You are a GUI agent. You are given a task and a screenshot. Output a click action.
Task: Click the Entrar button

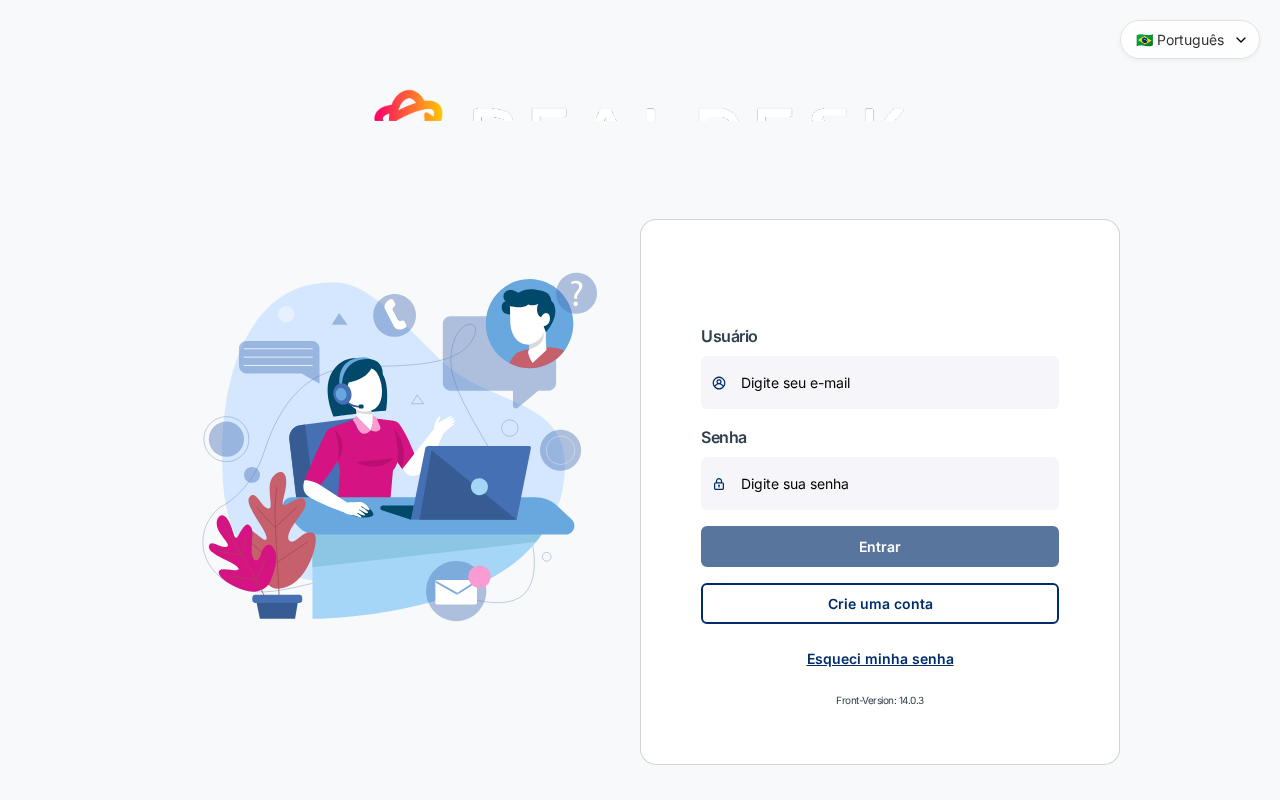pos(880,547)
